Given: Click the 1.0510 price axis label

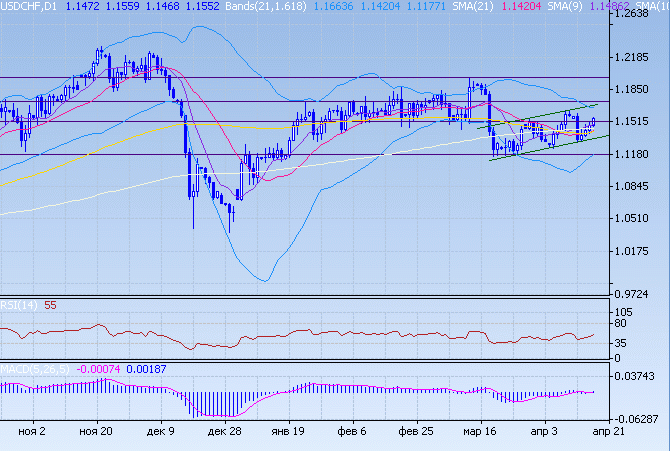Looking at the screenshot, I should 637,219.
